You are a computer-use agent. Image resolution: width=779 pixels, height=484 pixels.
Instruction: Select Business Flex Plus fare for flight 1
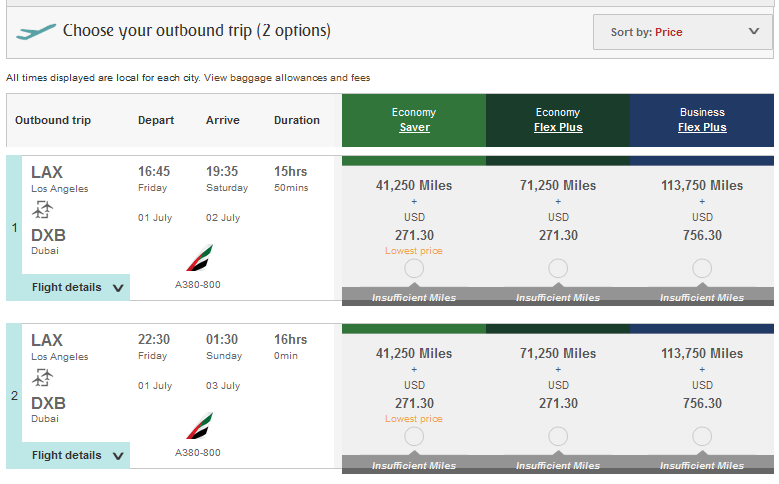coord(702,268)
